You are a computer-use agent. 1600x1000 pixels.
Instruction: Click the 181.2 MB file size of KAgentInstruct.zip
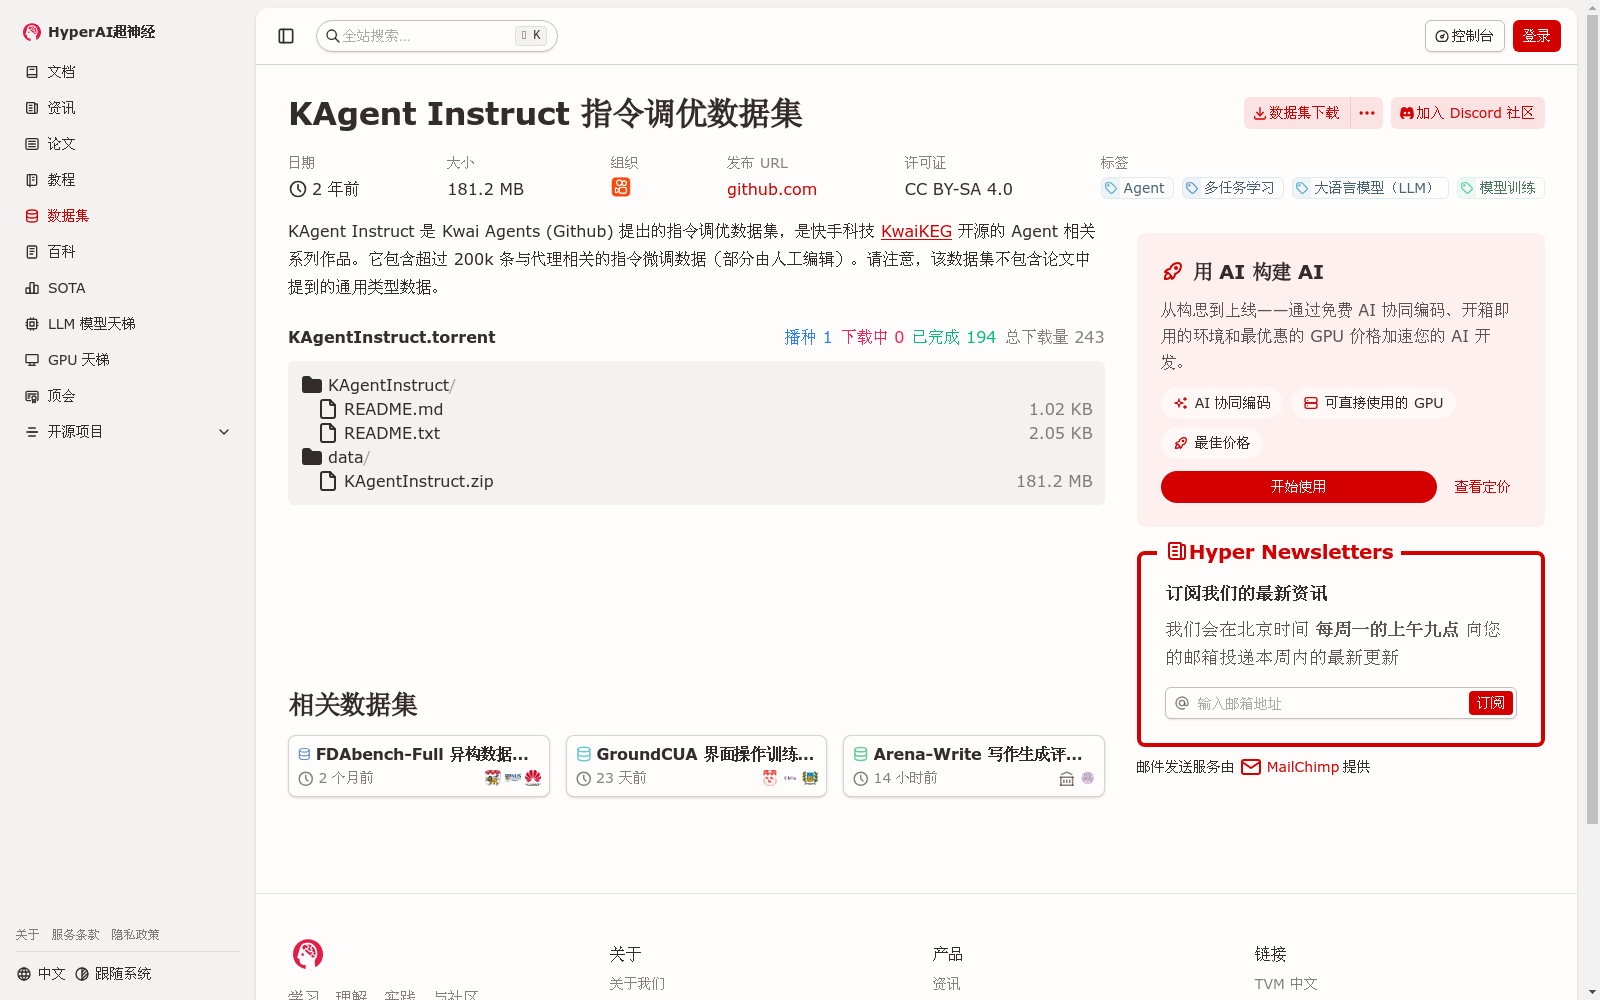tap(1054, 481)
